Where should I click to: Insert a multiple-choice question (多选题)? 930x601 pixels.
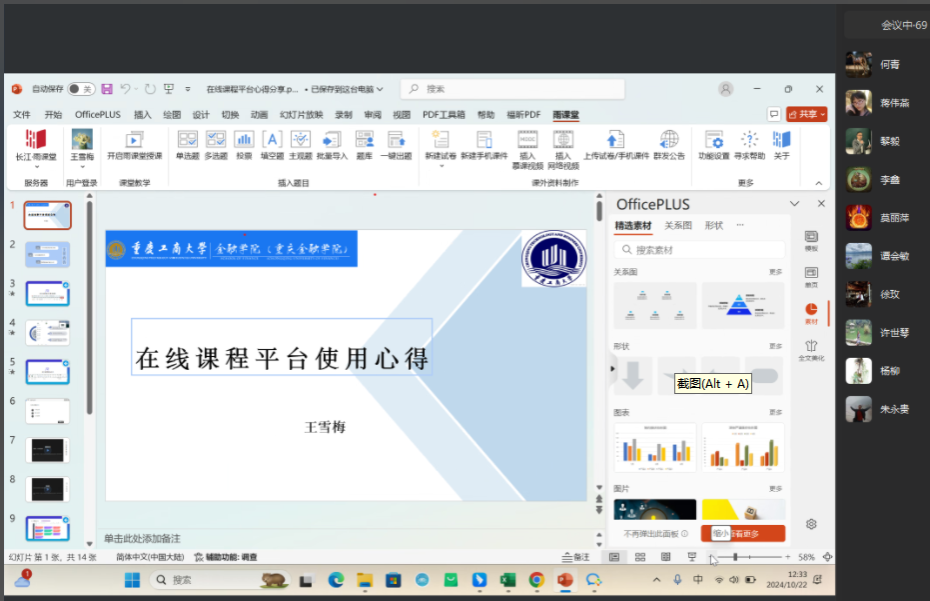pos(216,144)
